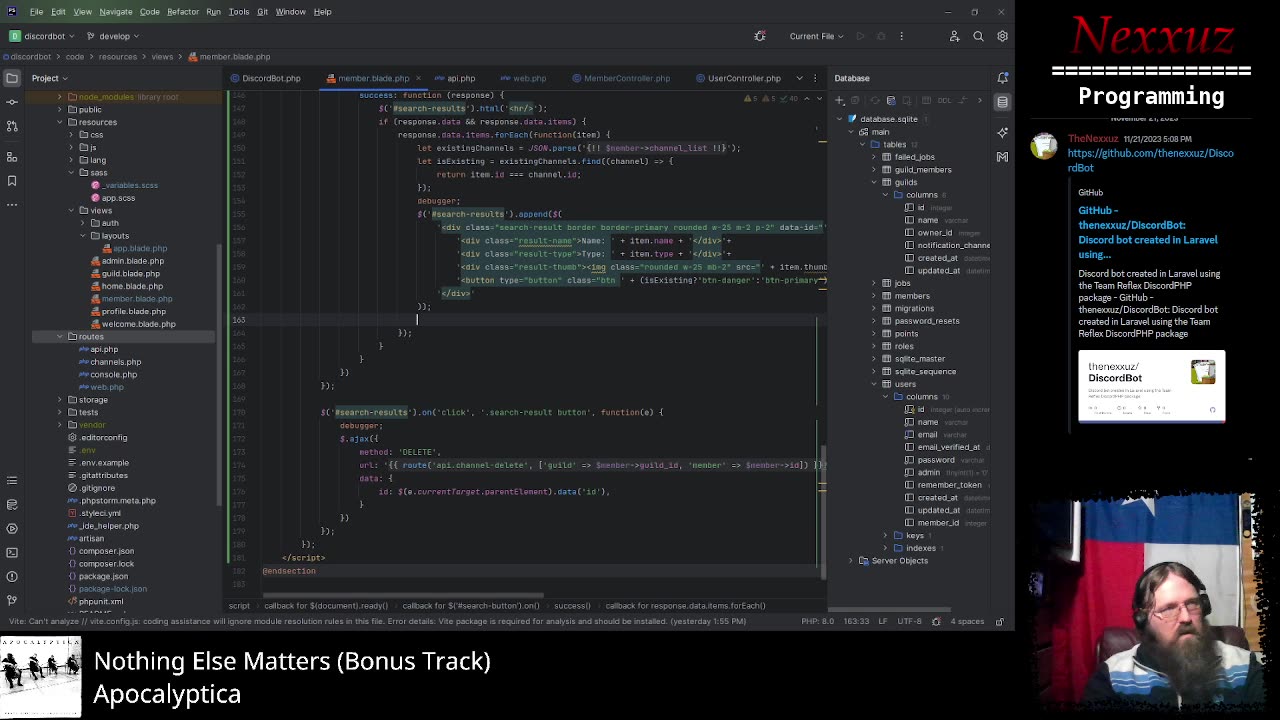1280x720 pixels.
Task: Click the PHP: 8.0 language level indicator
Action: click(x=817, y=621)
